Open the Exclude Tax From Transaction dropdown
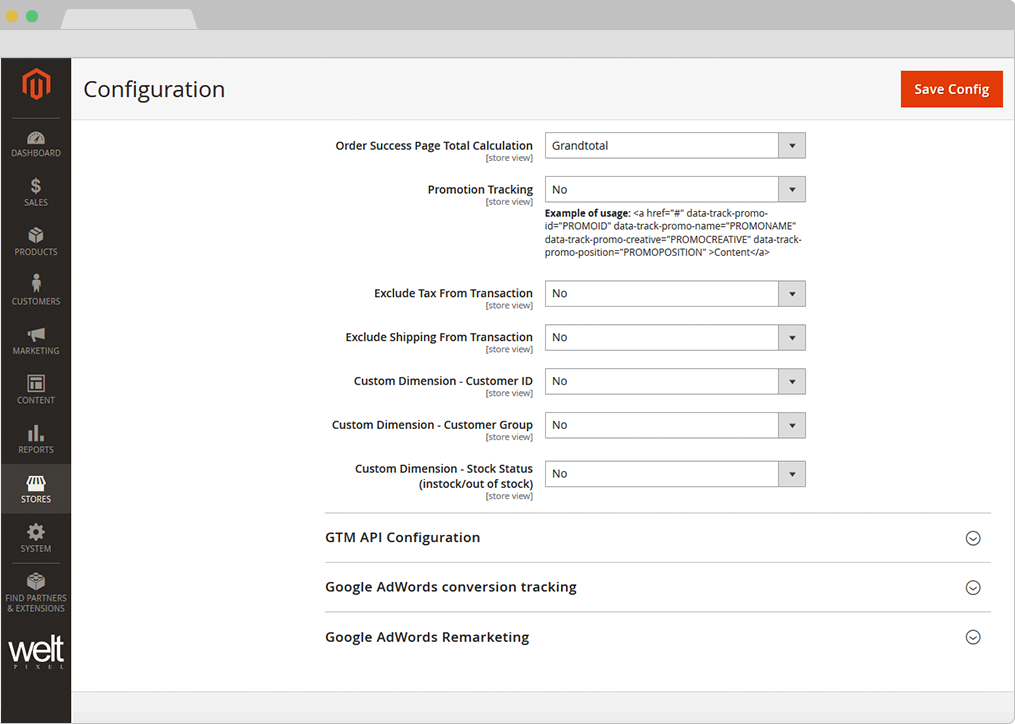1015x724 pixels. click(675, 293)
